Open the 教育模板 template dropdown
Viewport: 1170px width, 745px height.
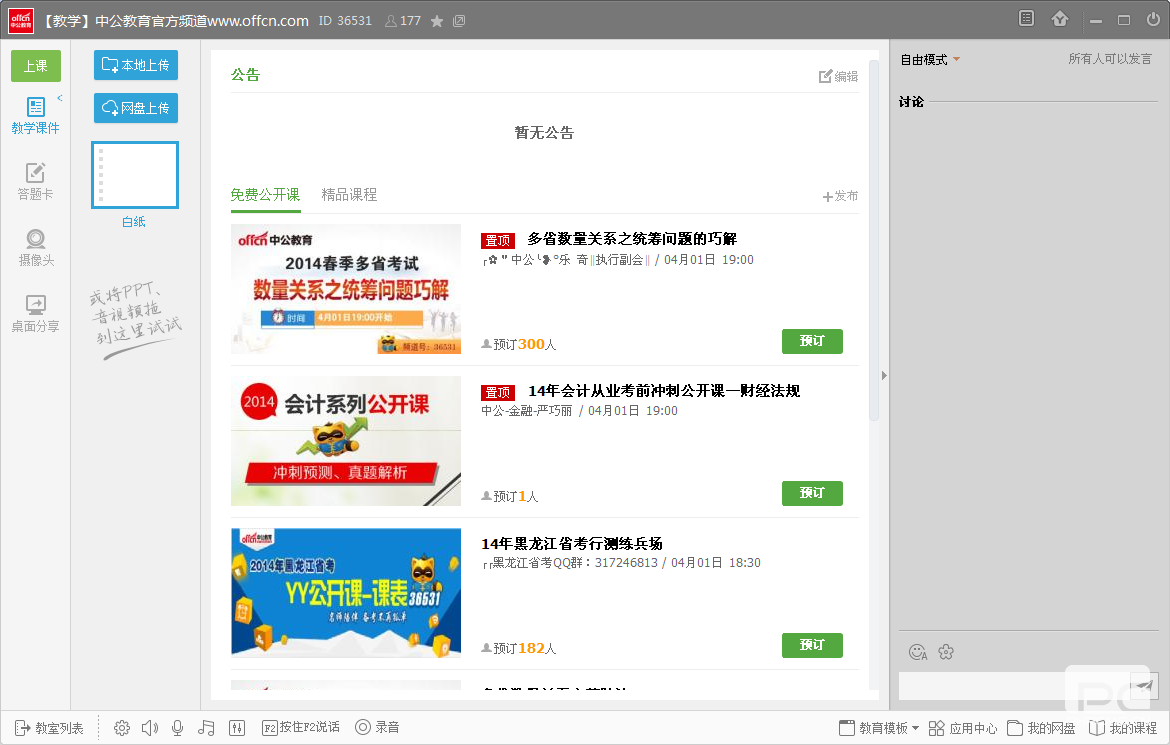coord(878,728)
